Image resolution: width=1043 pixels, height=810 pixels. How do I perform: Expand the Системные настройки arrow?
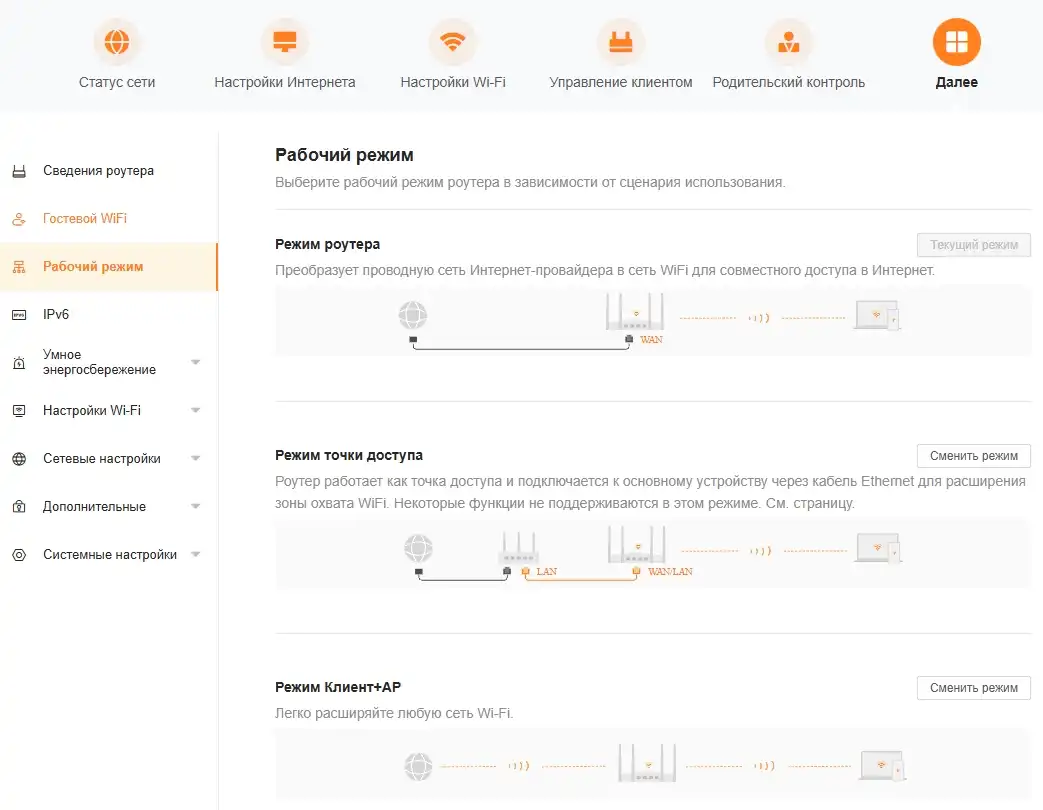[x=196, y=555]
